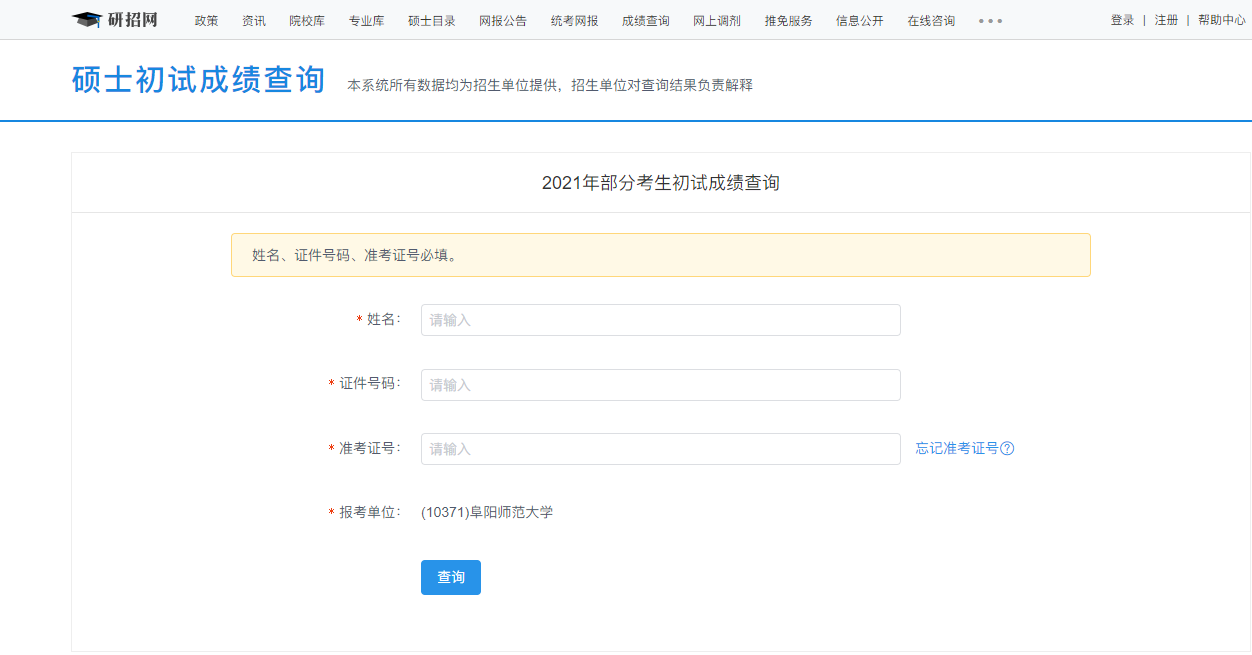Focus the 证件号码 input field

[660, 385]
